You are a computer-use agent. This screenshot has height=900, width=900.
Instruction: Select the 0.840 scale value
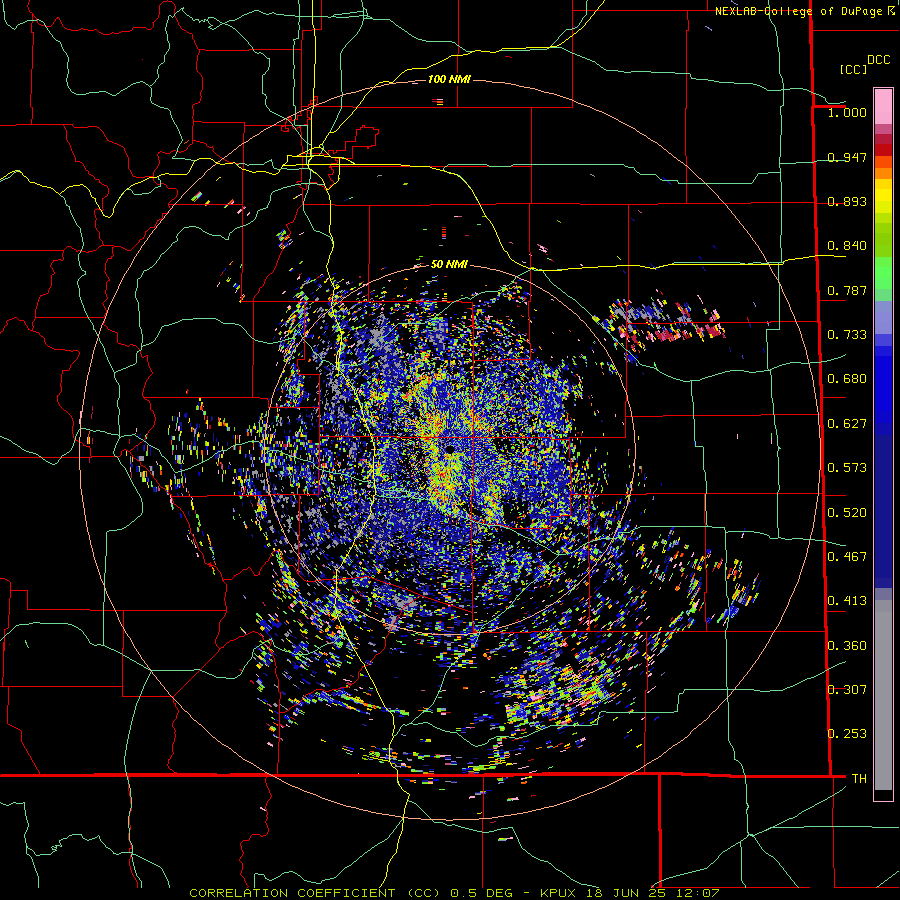[847, 246]
